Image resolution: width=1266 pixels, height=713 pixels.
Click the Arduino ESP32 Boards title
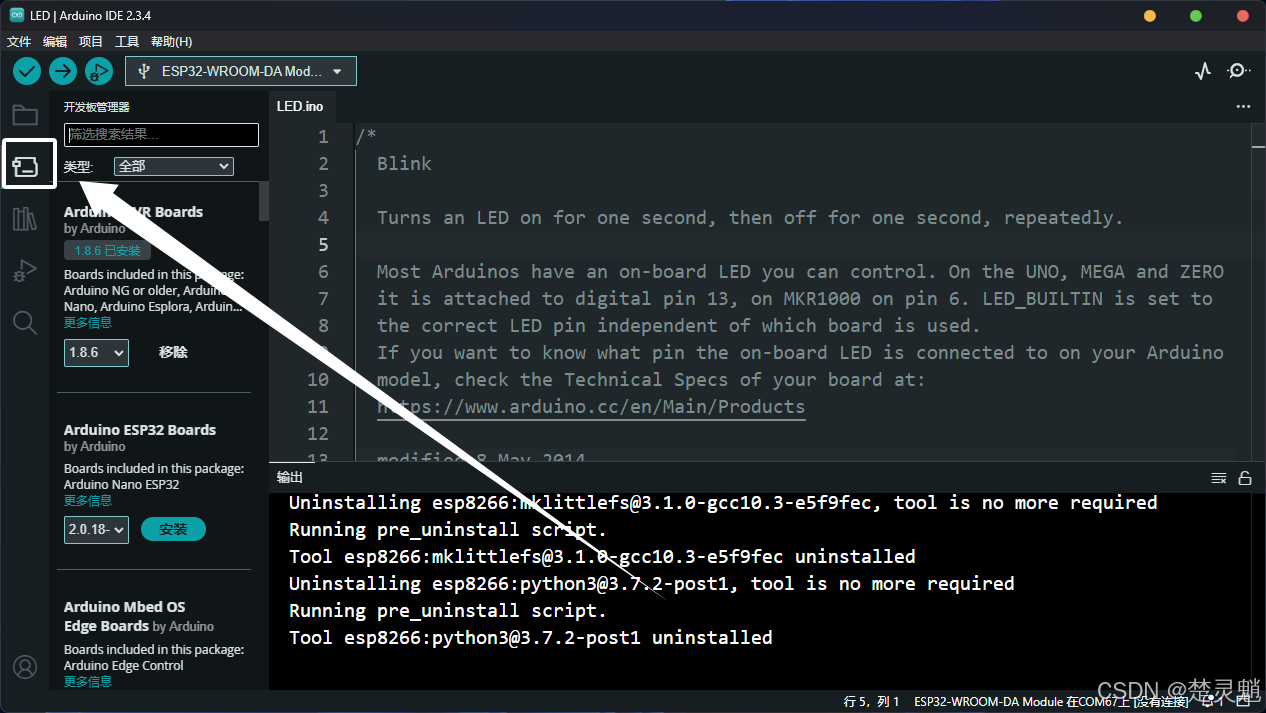click(x=140, y=430)
